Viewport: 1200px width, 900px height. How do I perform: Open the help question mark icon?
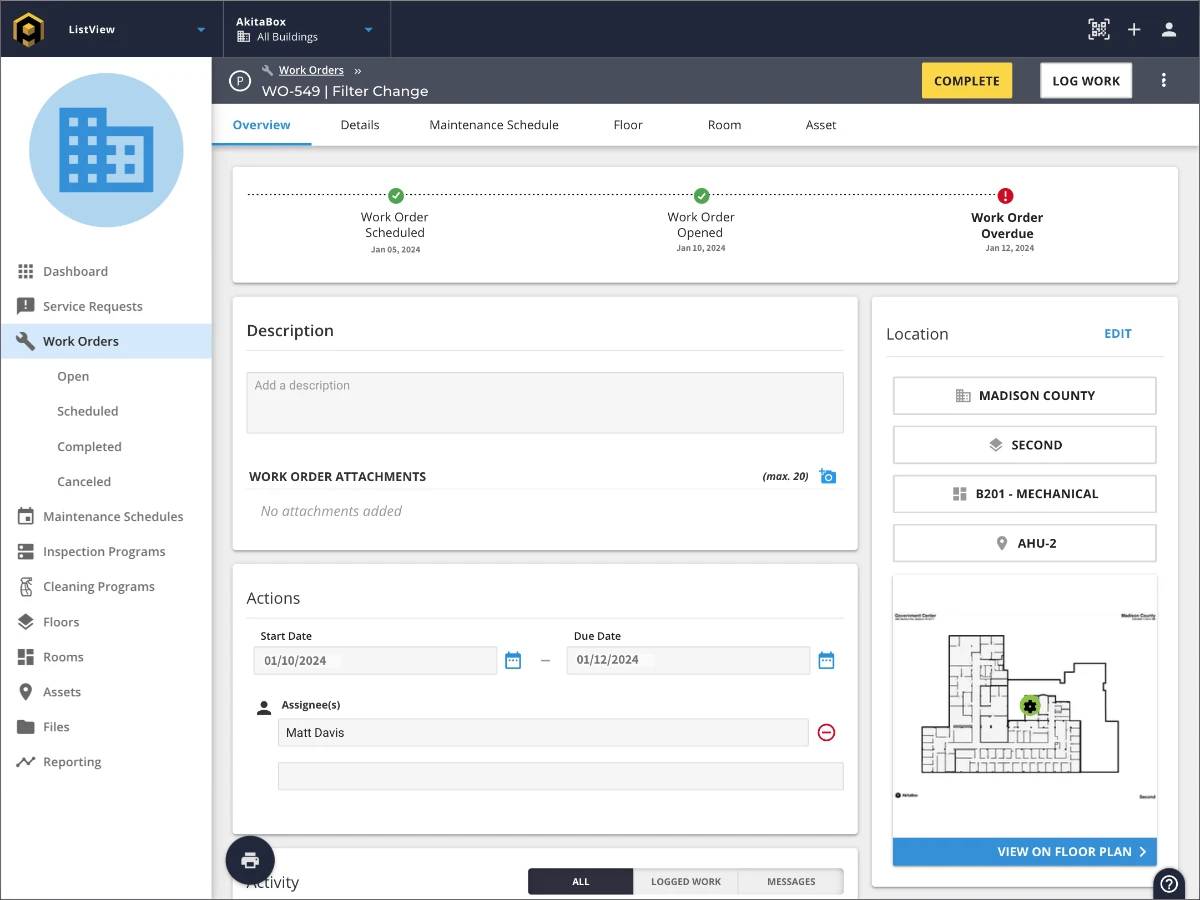click(1168, 883)
